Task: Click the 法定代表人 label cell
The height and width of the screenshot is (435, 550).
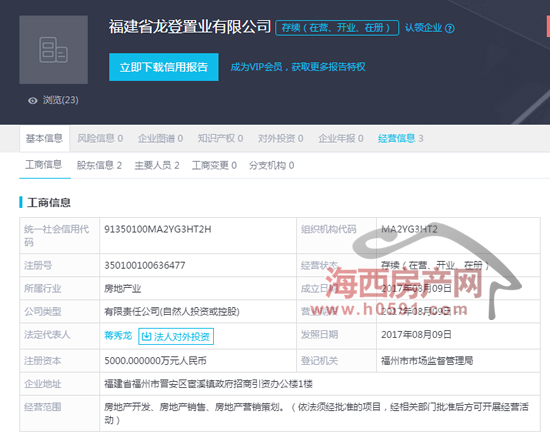Action: click(x=60, y=336)
